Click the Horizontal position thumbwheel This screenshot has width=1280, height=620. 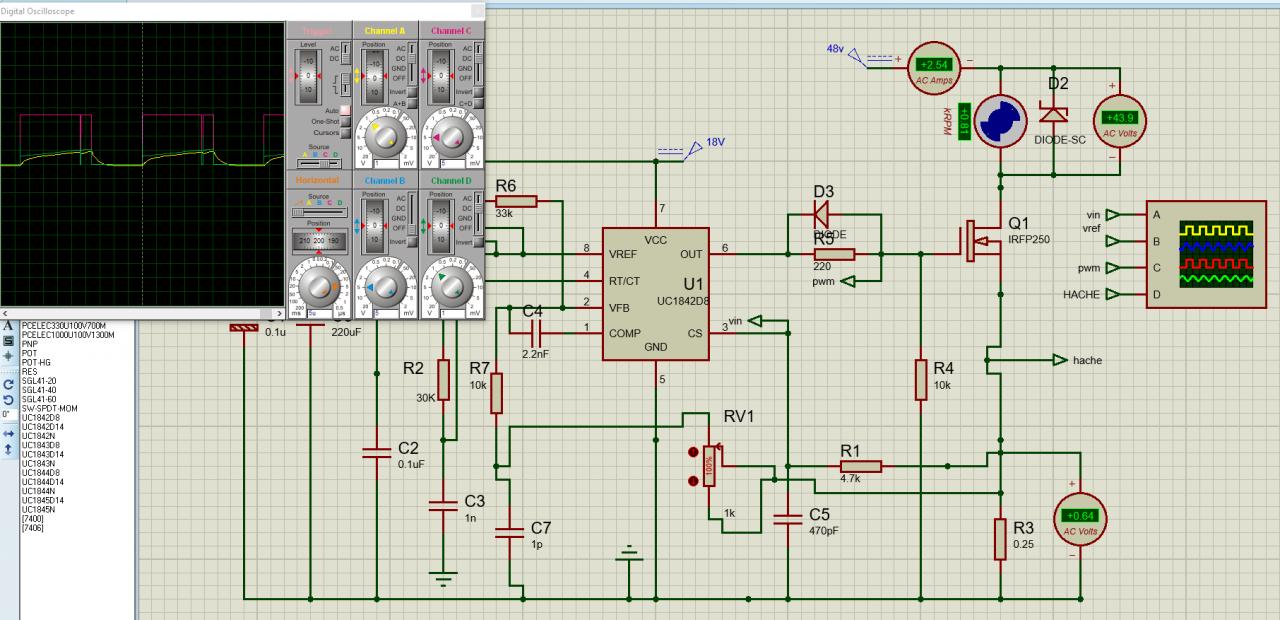click(x=319, y=240)
